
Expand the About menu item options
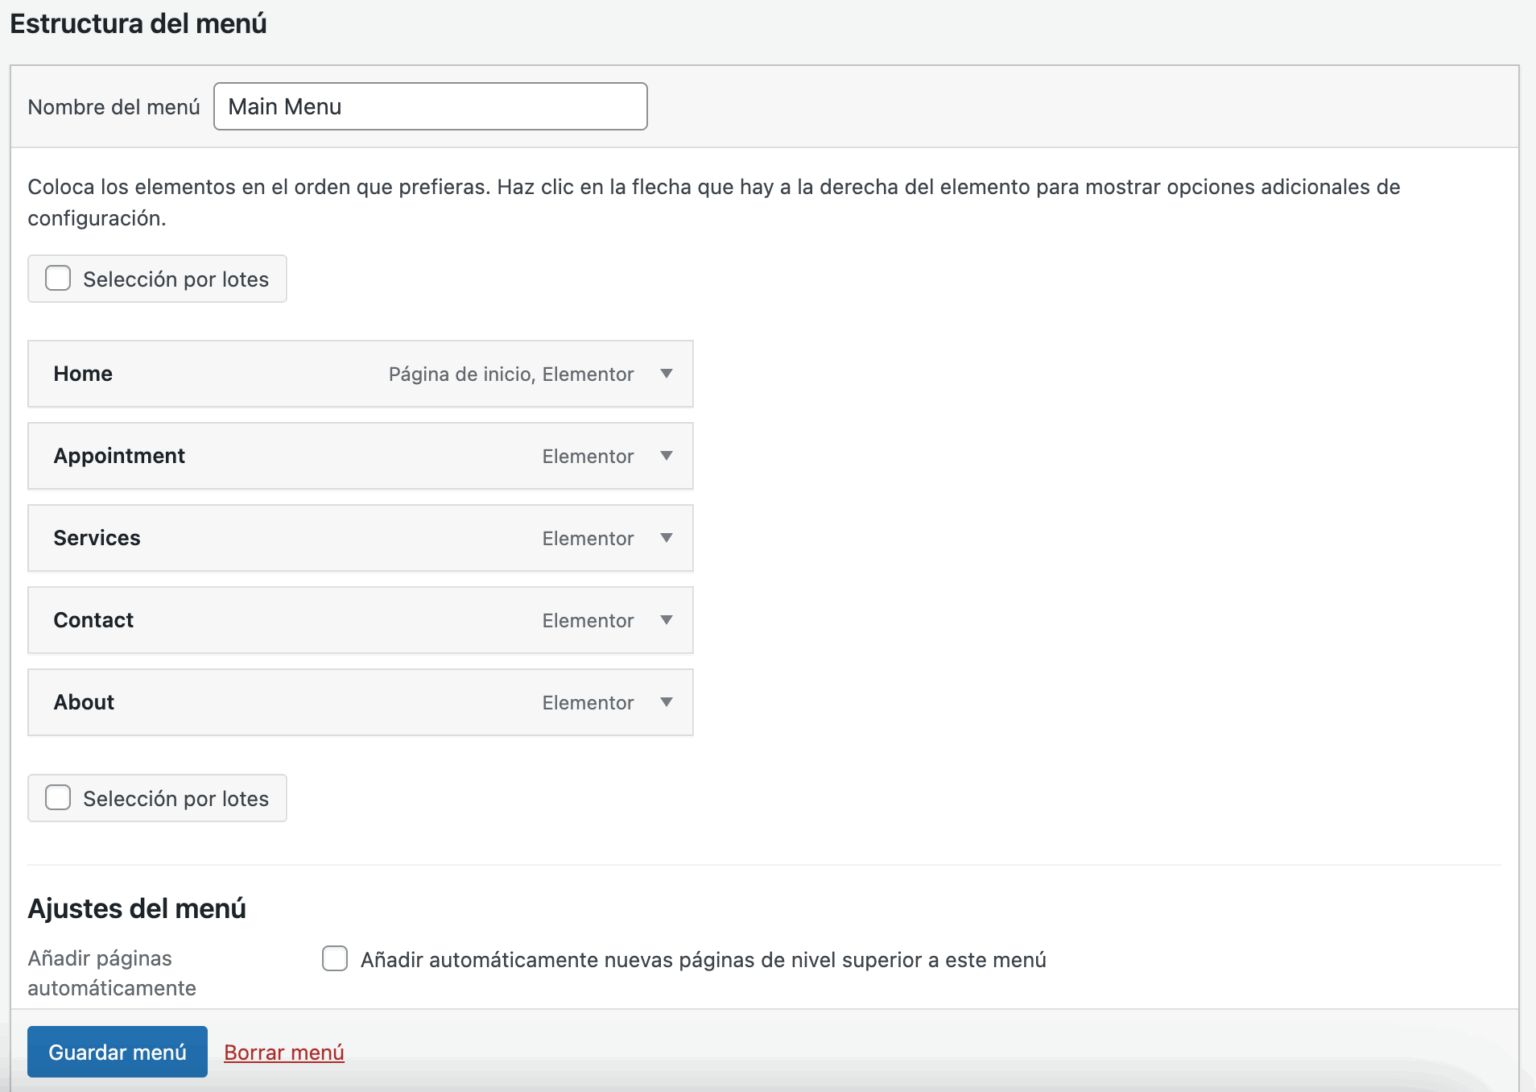[666, 702]
